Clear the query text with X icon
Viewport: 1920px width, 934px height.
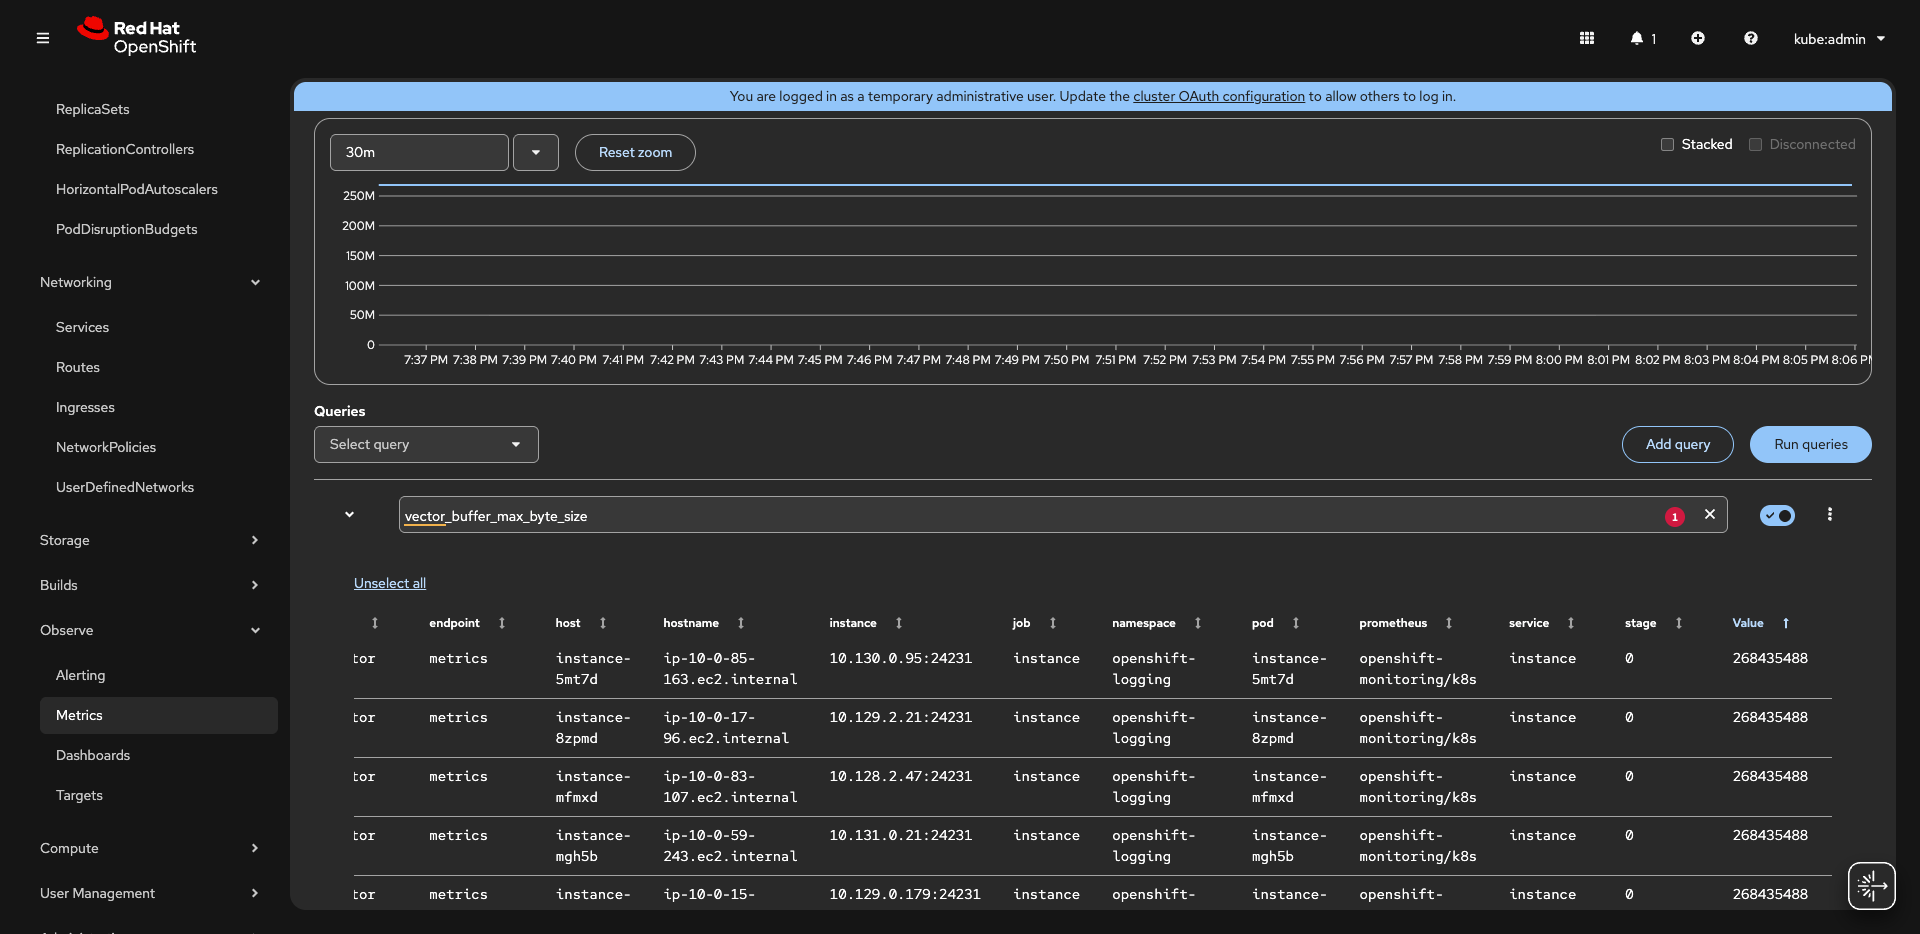point(1710,514)
